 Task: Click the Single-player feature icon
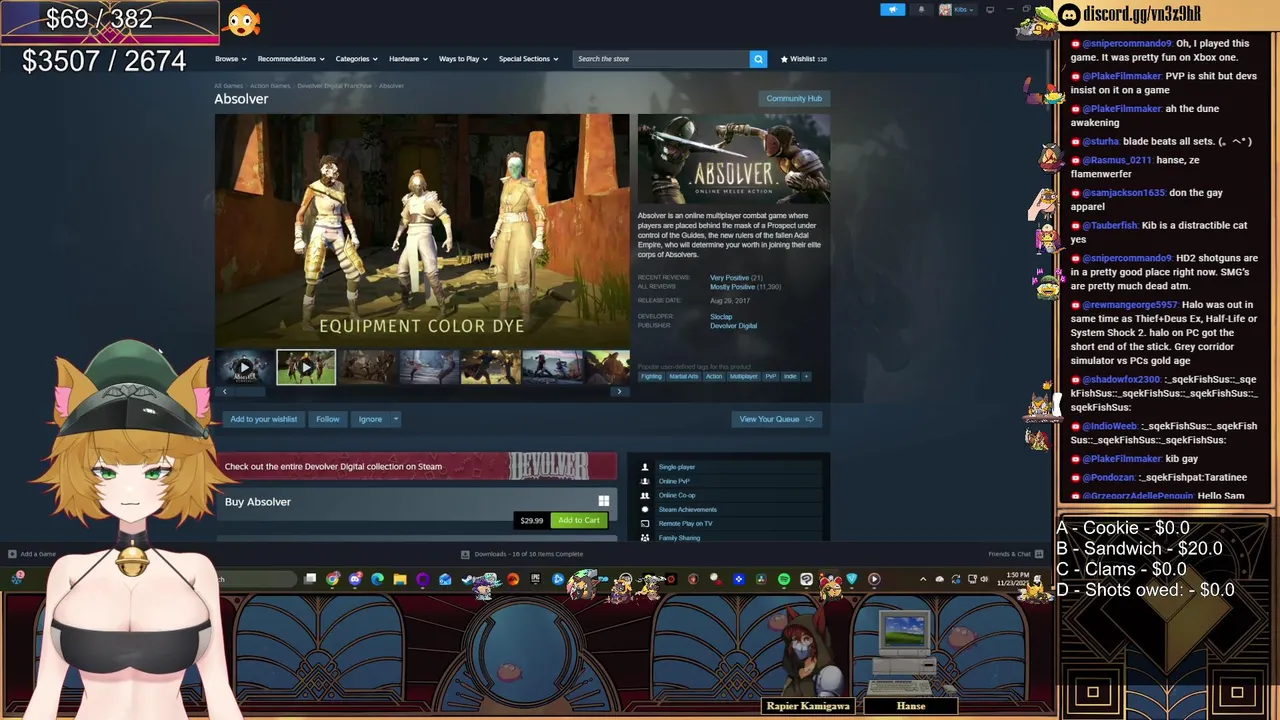click(x=645, y=467)
